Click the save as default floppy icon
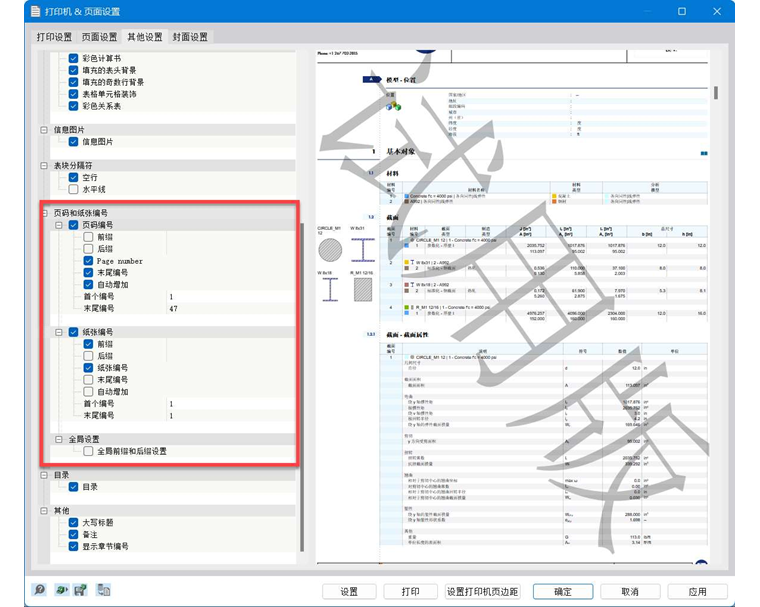 (x=80, y=590)
